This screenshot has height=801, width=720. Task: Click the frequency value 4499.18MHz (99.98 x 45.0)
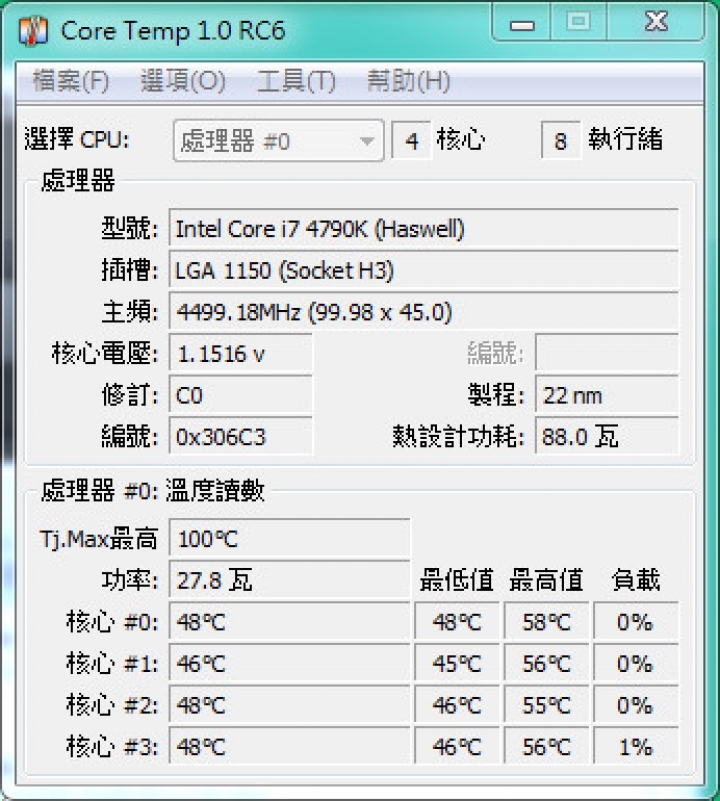click(314, 312)
